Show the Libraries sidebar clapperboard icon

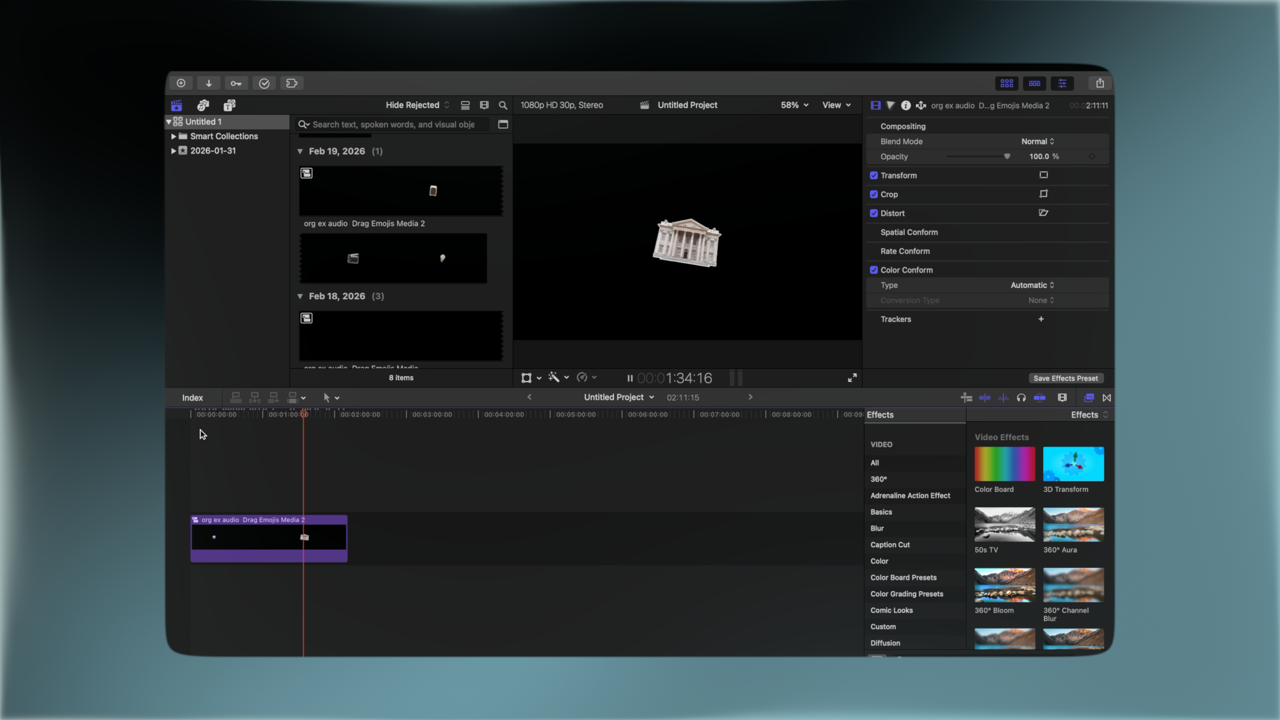coord(177,105)
